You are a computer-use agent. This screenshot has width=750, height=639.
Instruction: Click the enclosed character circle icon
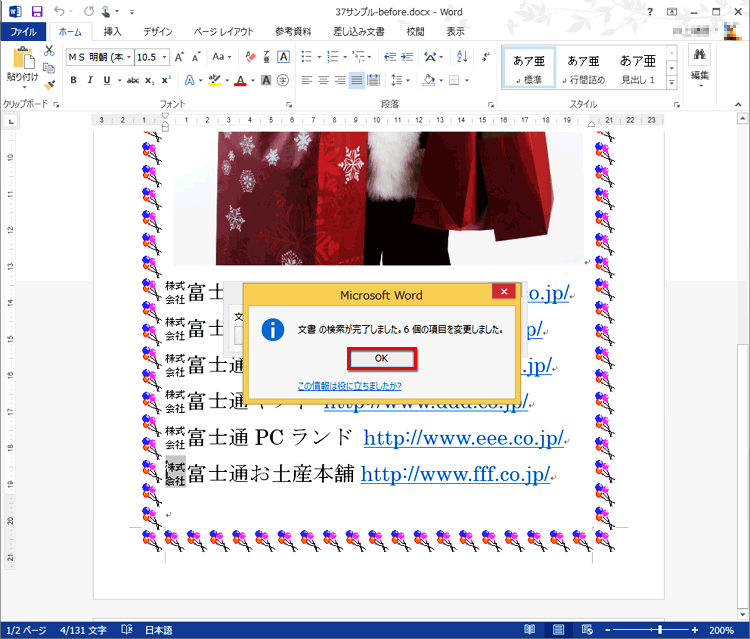click(x=283, y=80)
